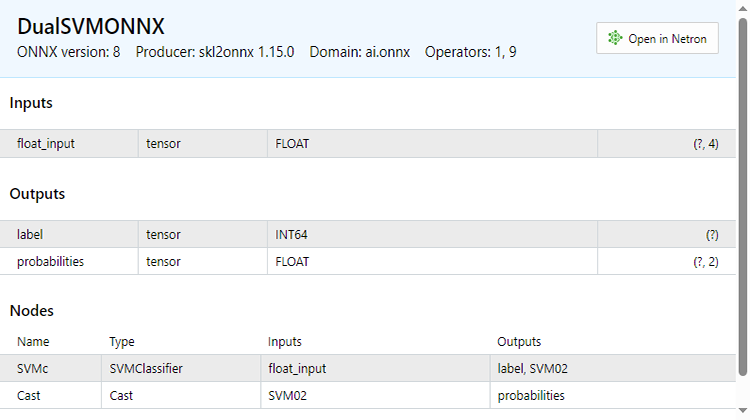Click the INT64 type cell for label
This screenshot has height=420, width=750.
[x=432, y=234]
